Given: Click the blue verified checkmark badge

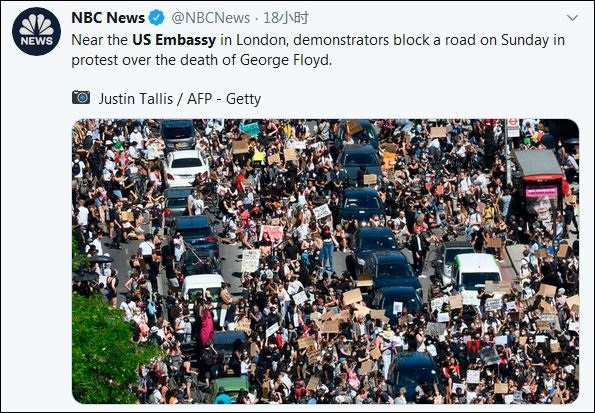Looking at the screenshot, I should click(x=156, y=18).
